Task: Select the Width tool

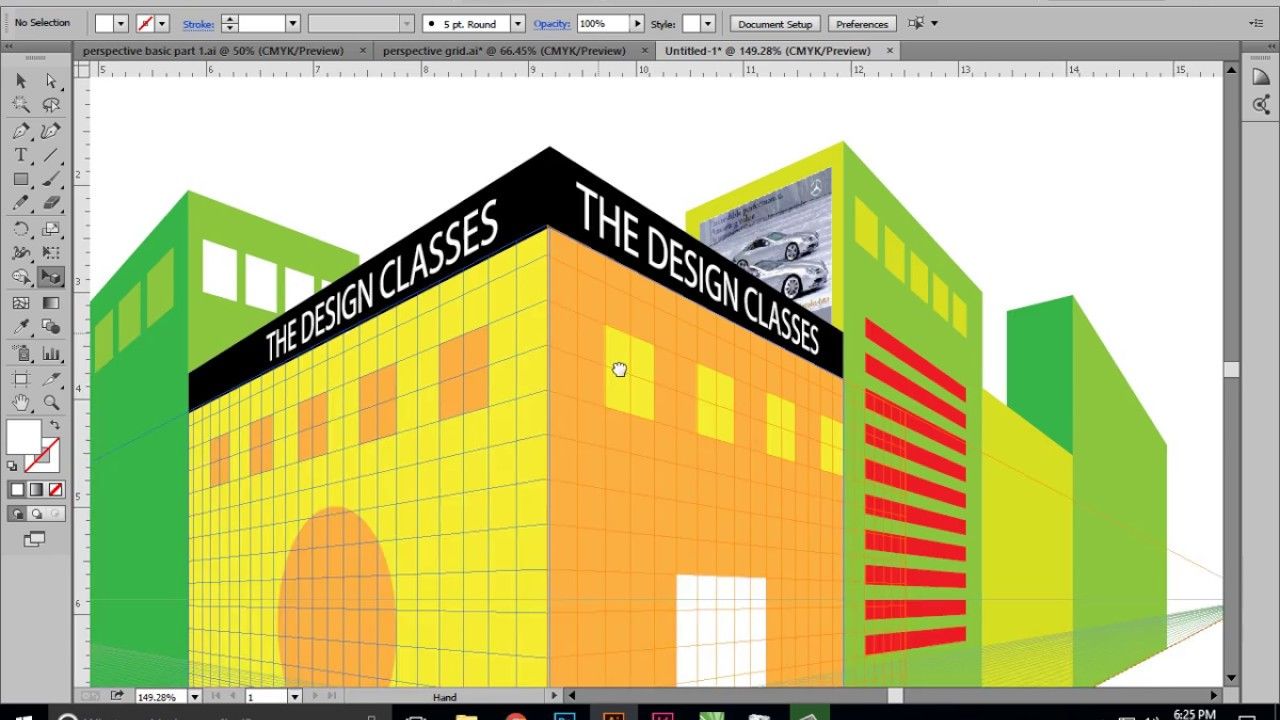Action: coord(21,253)
